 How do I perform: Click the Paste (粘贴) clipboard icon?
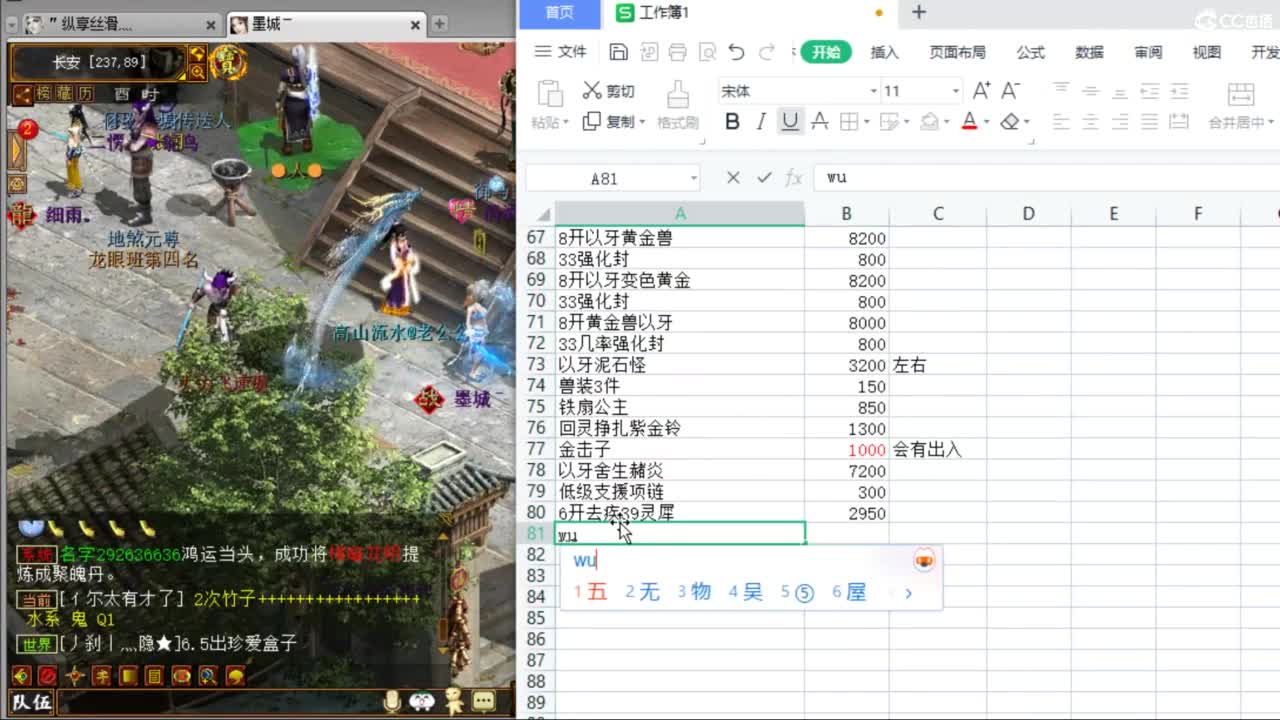coord(550,93)
